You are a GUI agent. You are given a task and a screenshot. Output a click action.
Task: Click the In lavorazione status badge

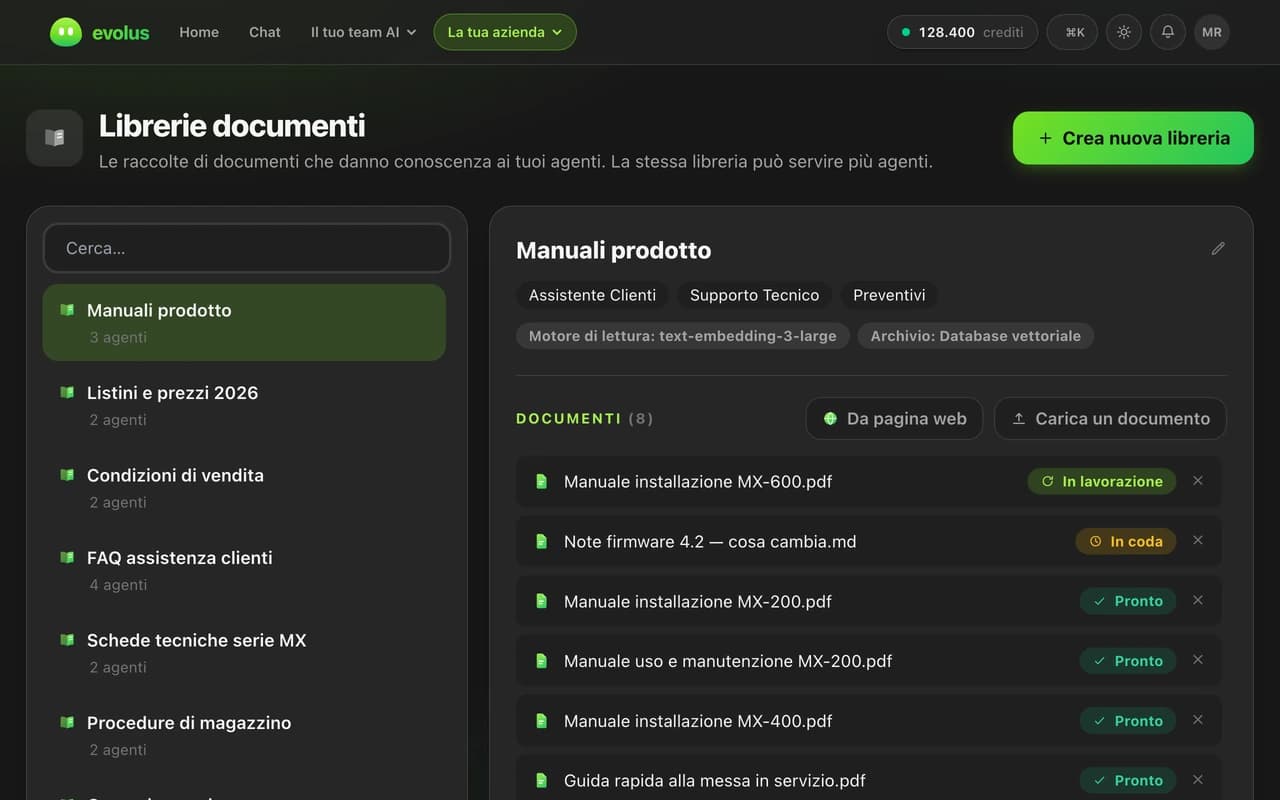(x=1102, y=481)
